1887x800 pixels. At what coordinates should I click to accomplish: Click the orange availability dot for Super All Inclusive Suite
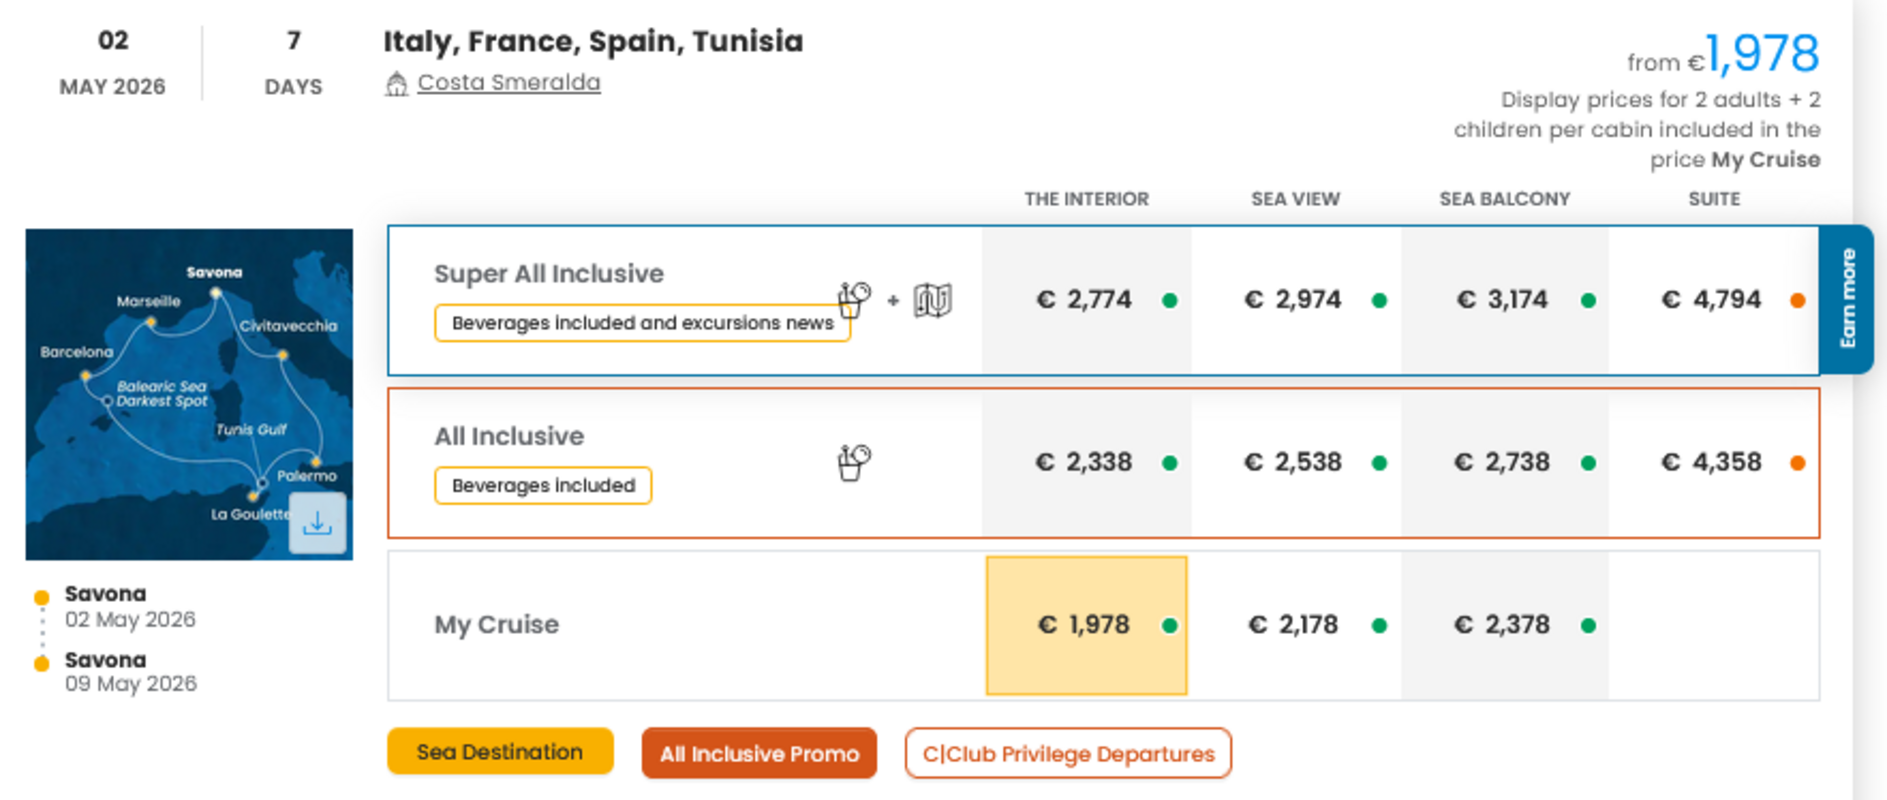tap(1797, 300)
